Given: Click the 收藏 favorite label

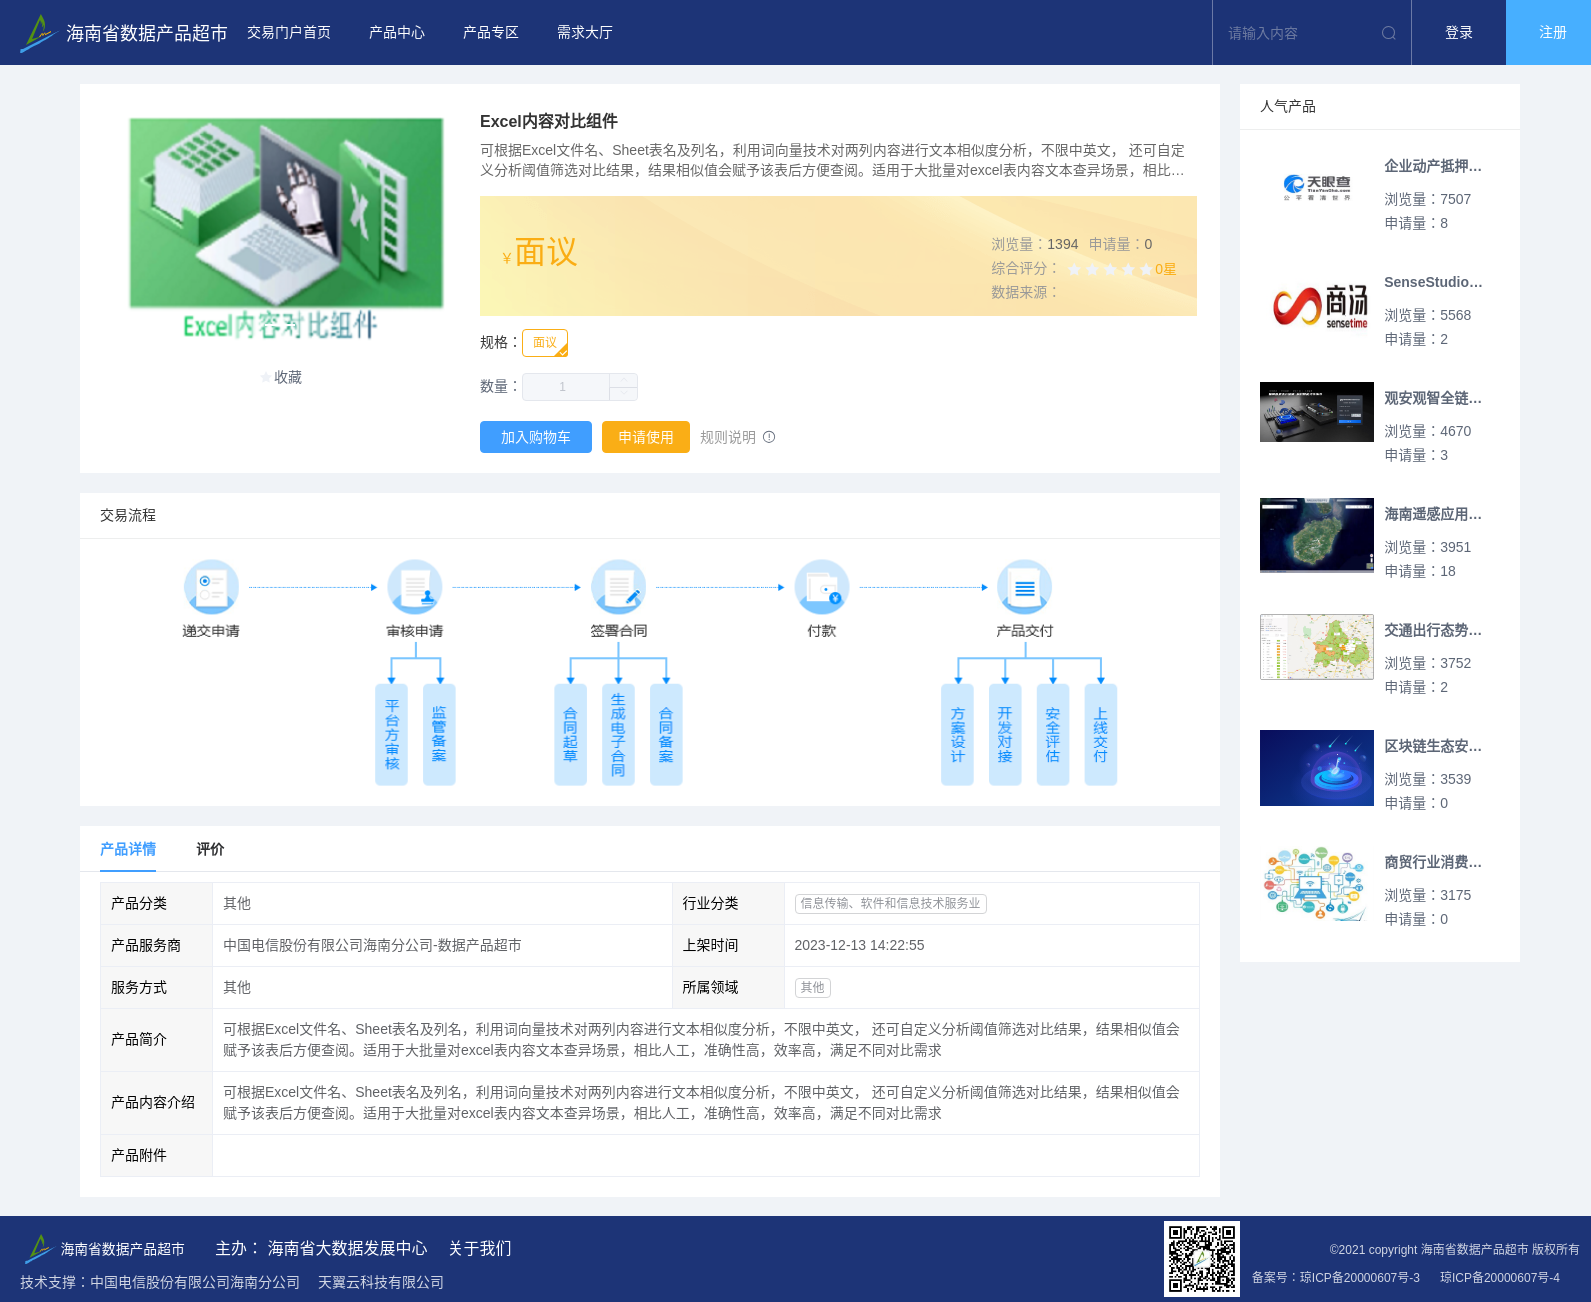Looking at the screenshot, I should coord(288,377).
